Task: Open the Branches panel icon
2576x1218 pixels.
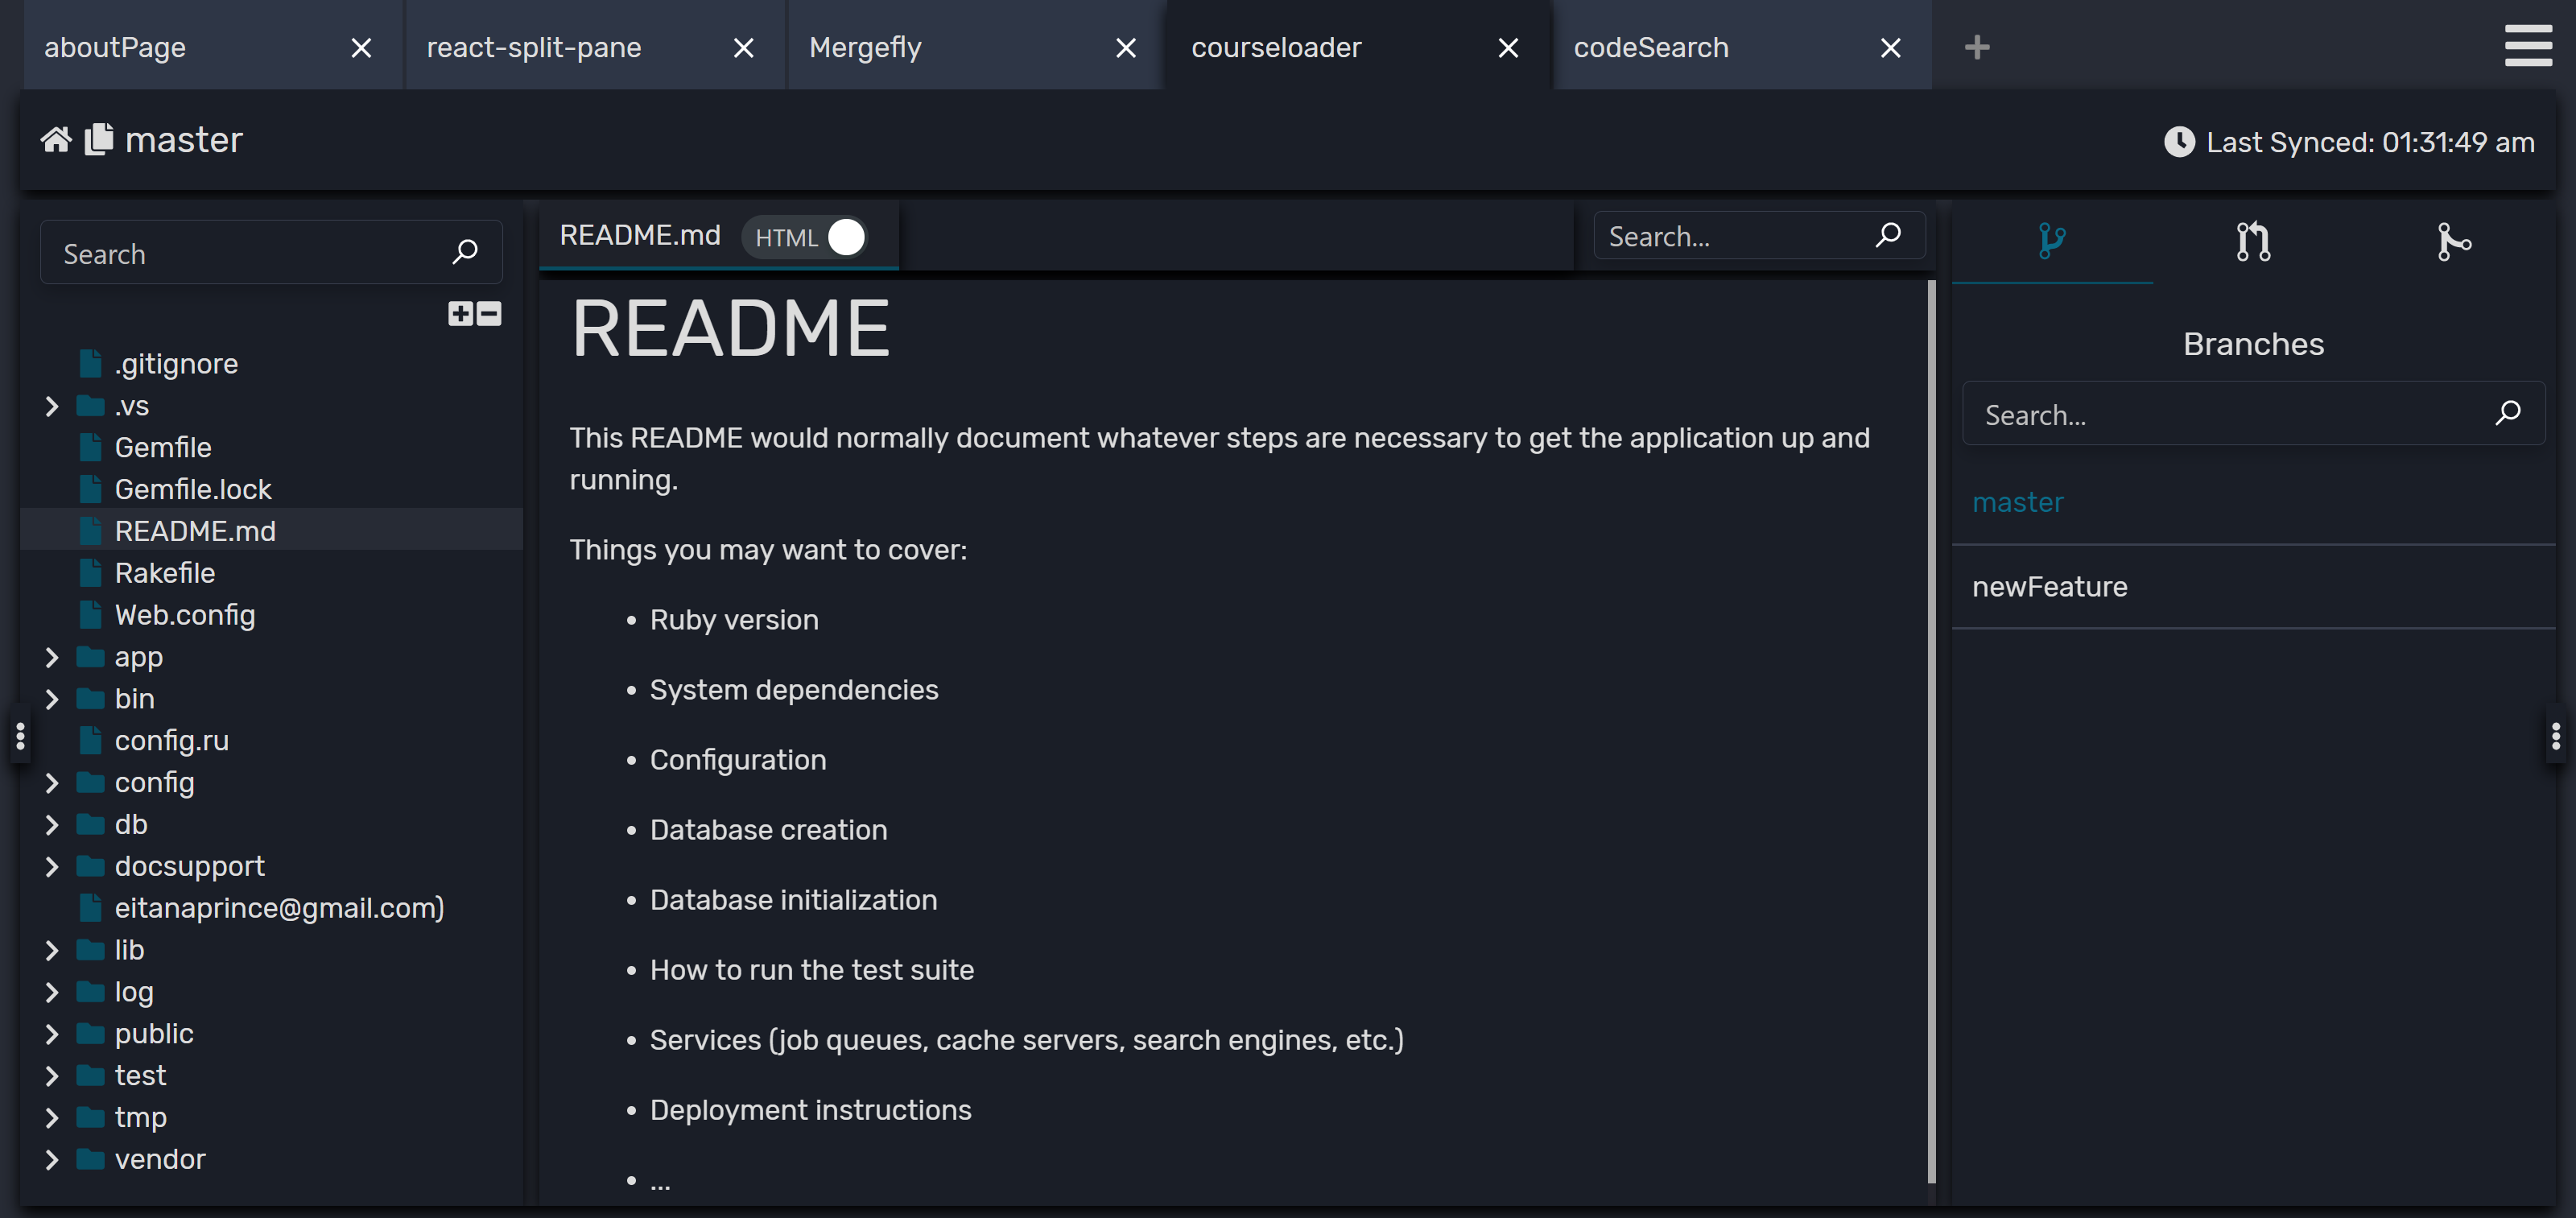Action: [2051, 241]
